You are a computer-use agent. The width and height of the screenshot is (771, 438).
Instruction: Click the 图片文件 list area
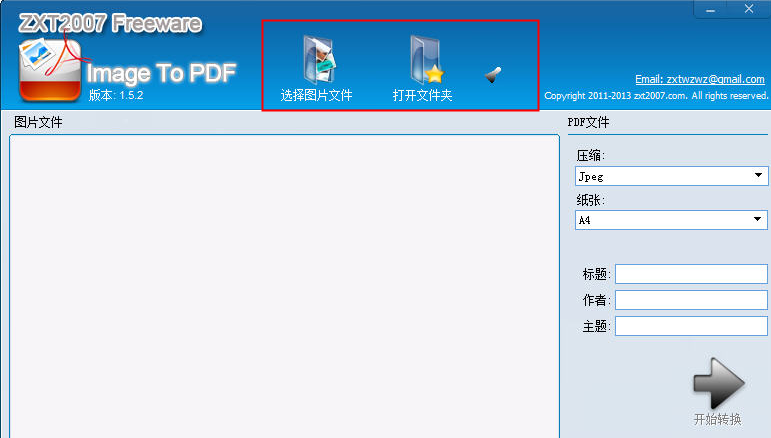(x=284, y=286)
